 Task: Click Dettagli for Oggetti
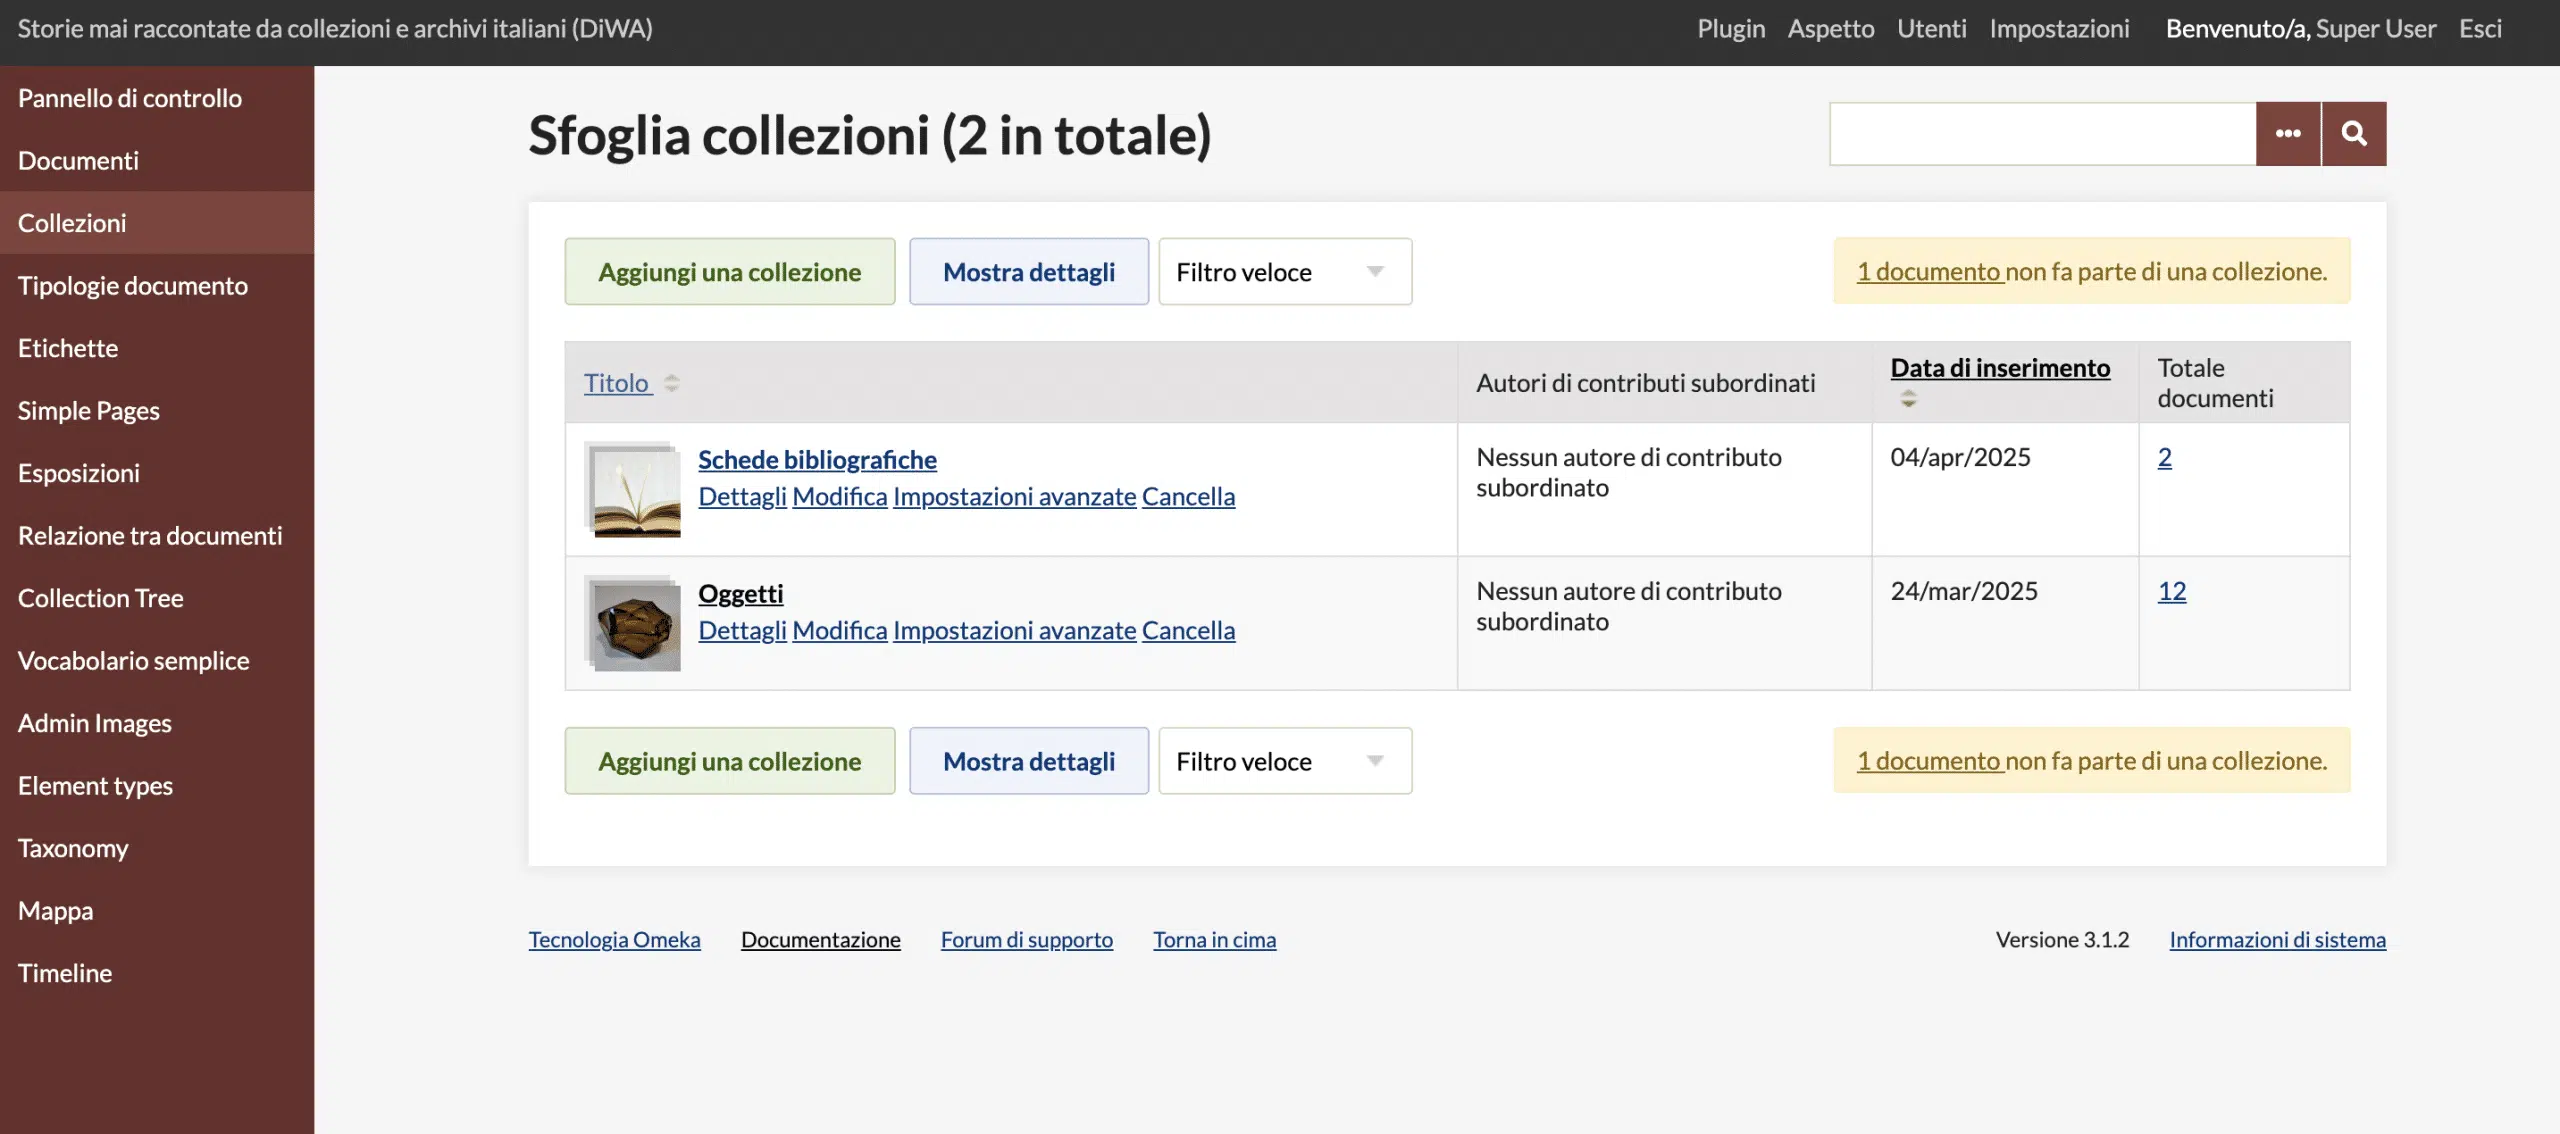pyautogui.click(x=742, y=631)
